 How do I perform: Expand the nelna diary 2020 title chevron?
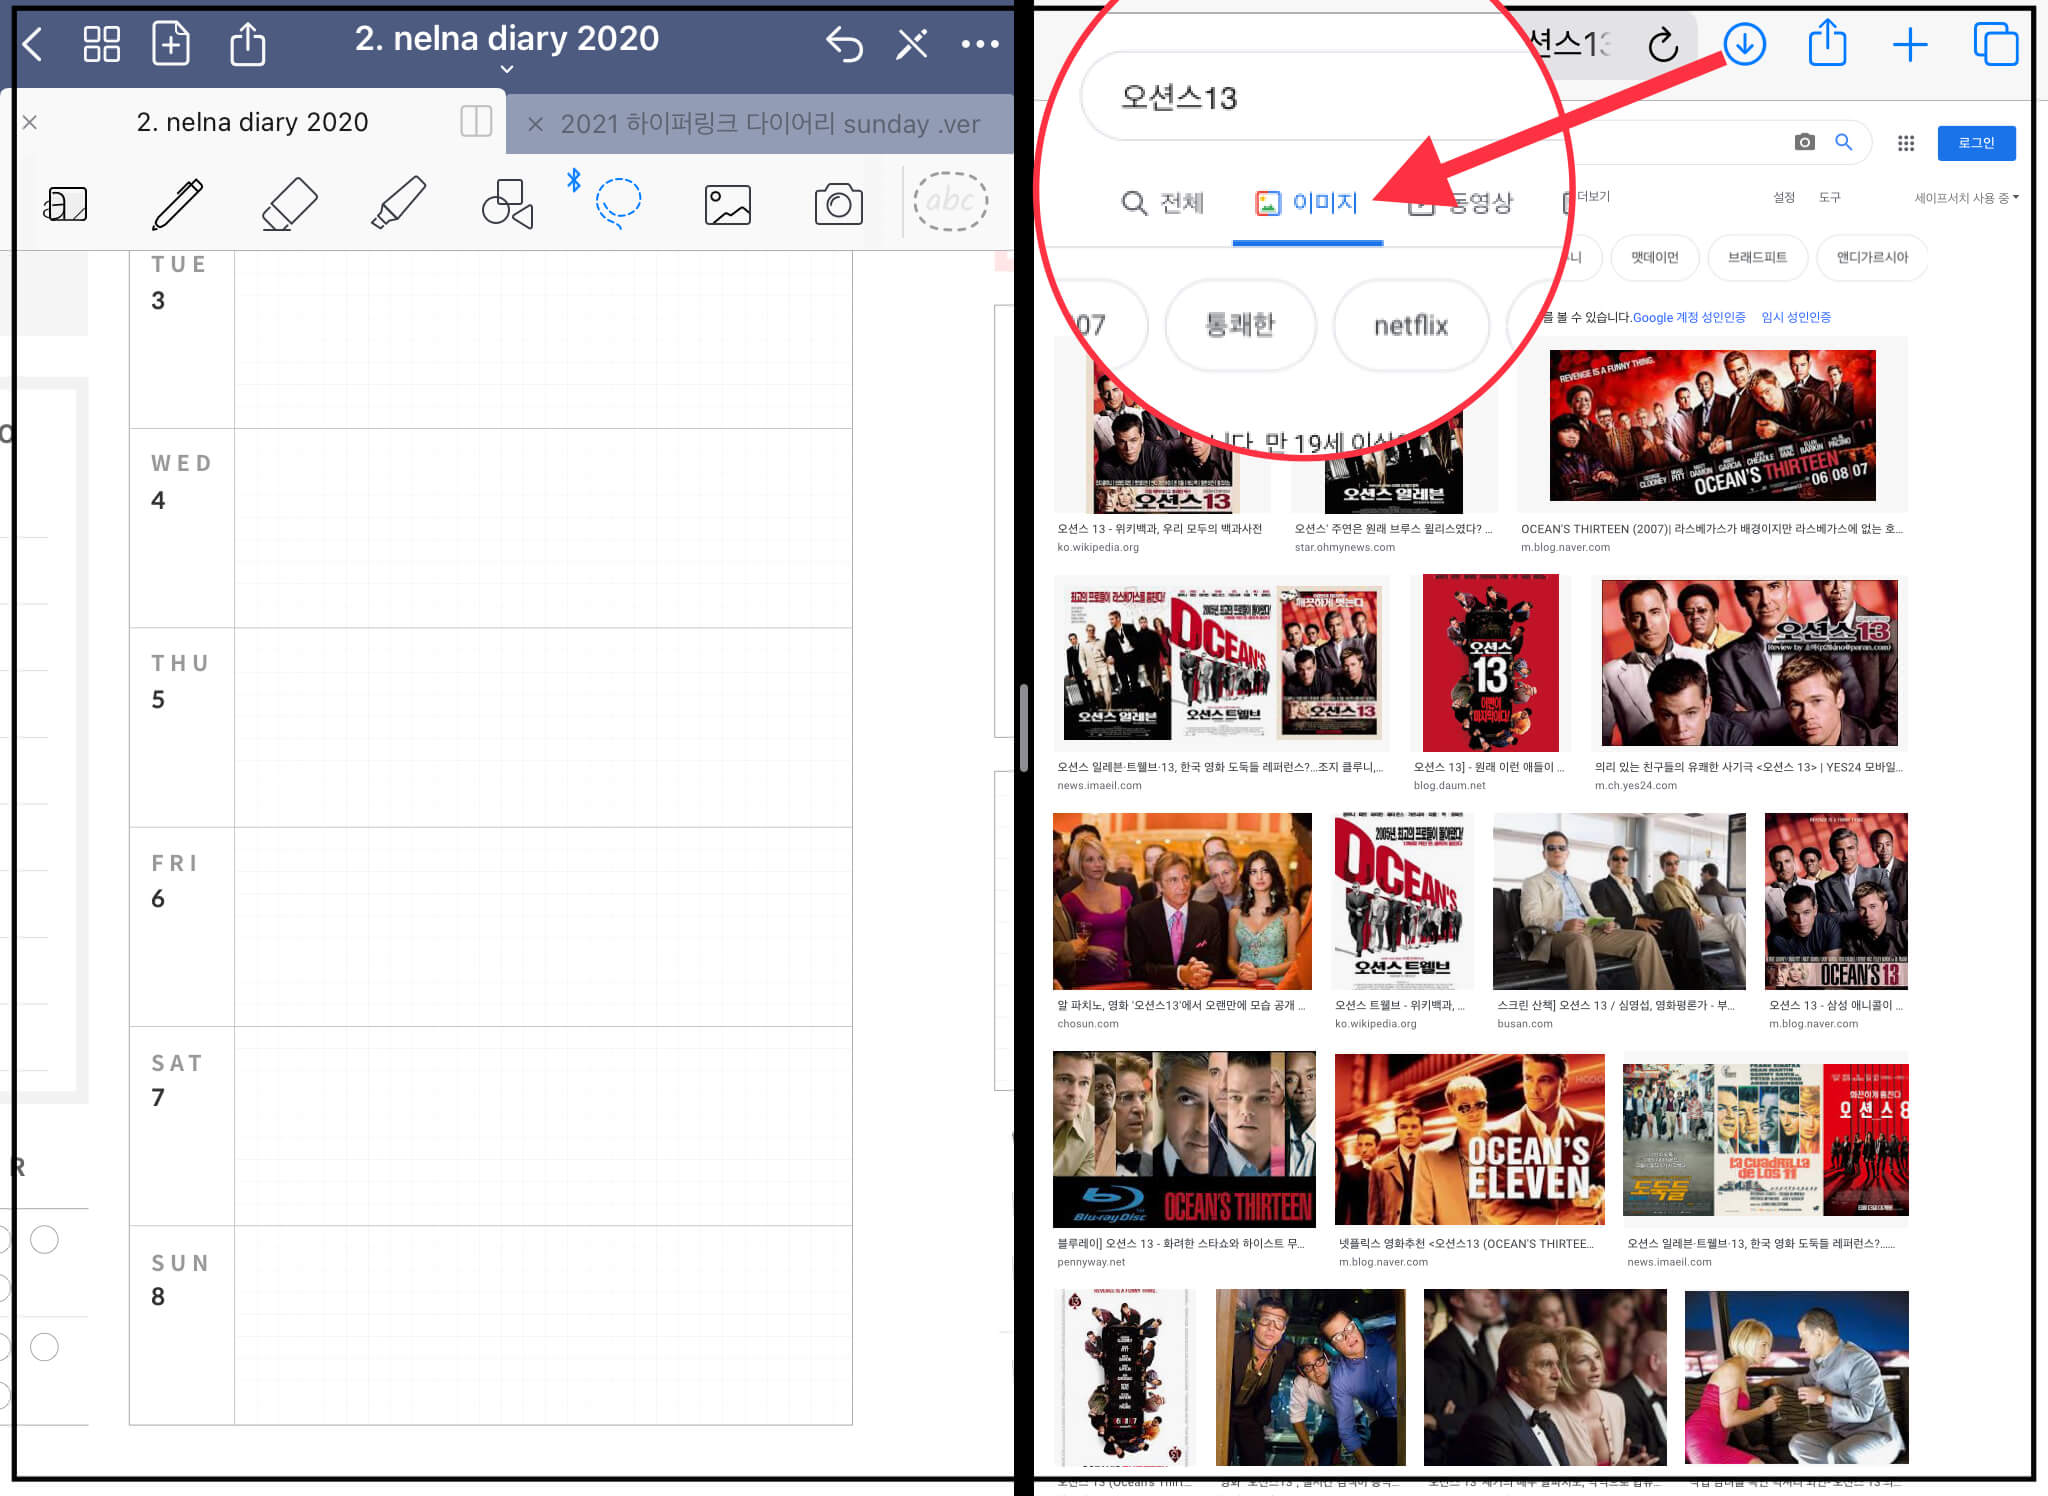tap(507, 69)
